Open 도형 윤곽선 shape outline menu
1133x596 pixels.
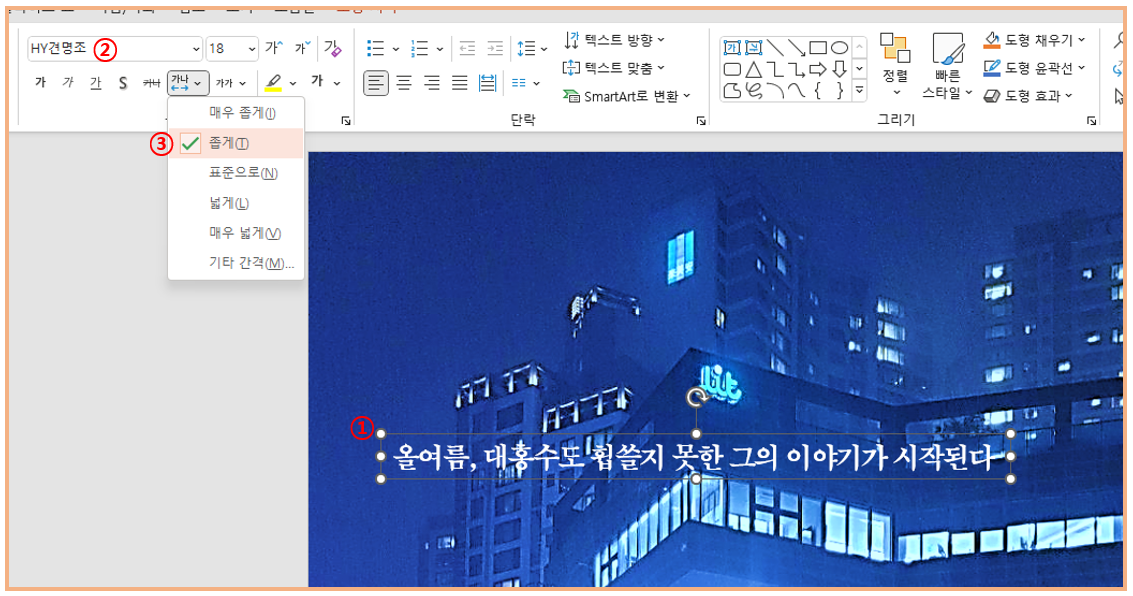[1035, 68]
